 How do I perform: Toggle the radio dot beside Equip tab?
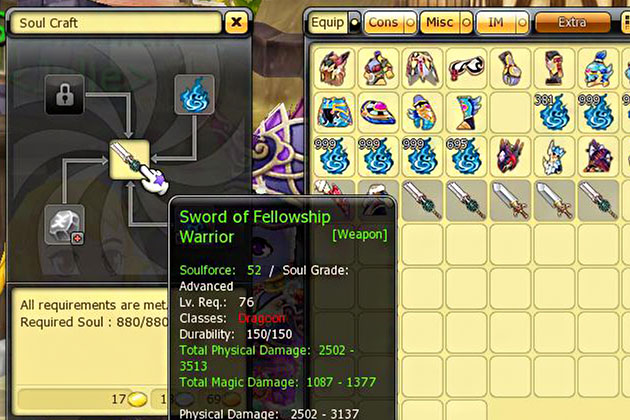(354, 23)
